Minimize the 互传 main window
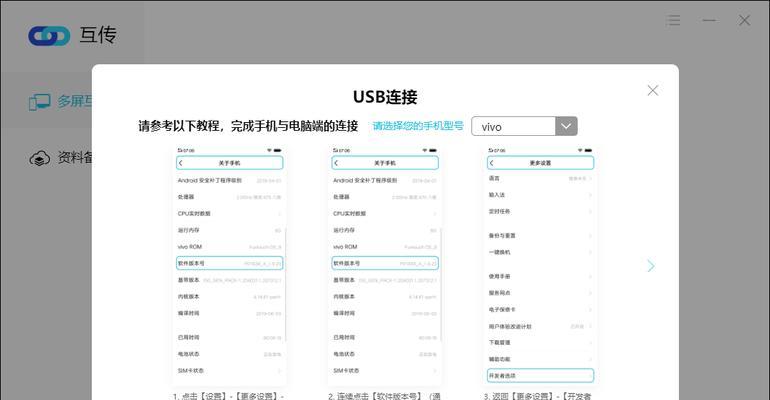This screenshot has width=770, height=400. coord(709,20)
